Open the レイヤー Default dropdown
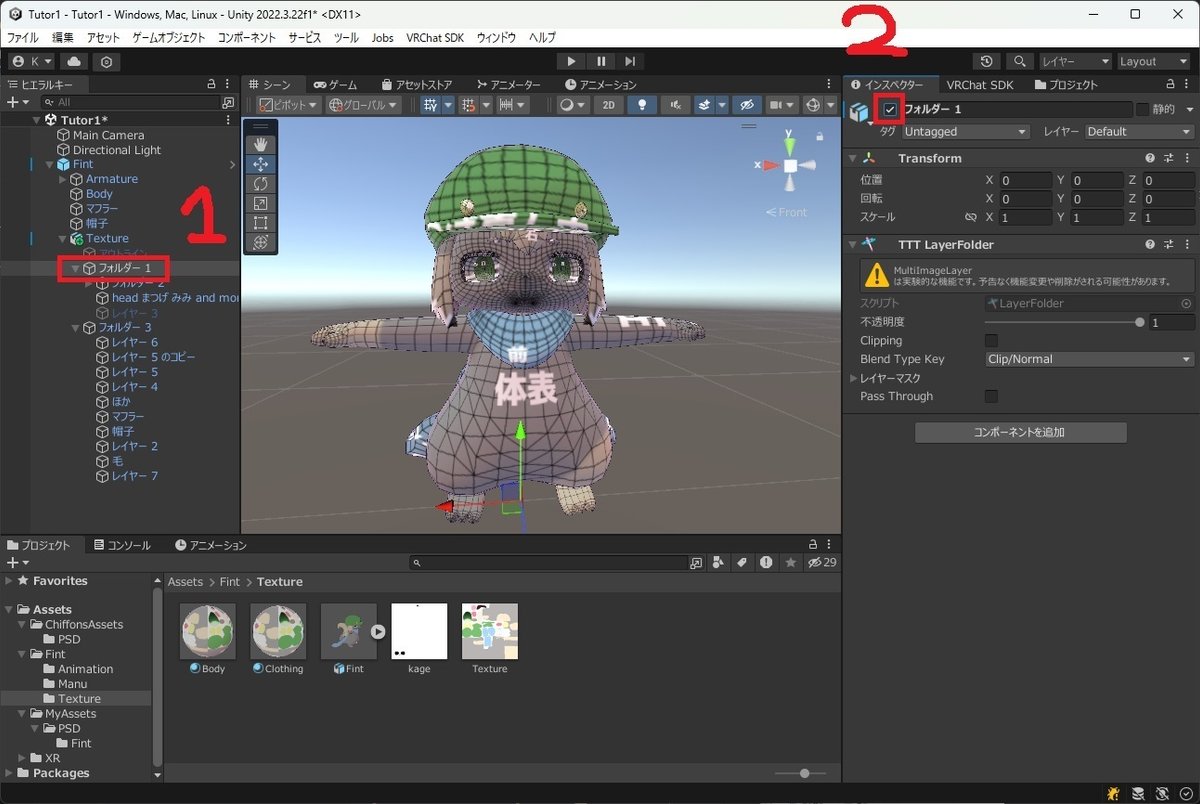Image resolution: width=1200 pixels, height=804 pixels. tap(1139, 132)
